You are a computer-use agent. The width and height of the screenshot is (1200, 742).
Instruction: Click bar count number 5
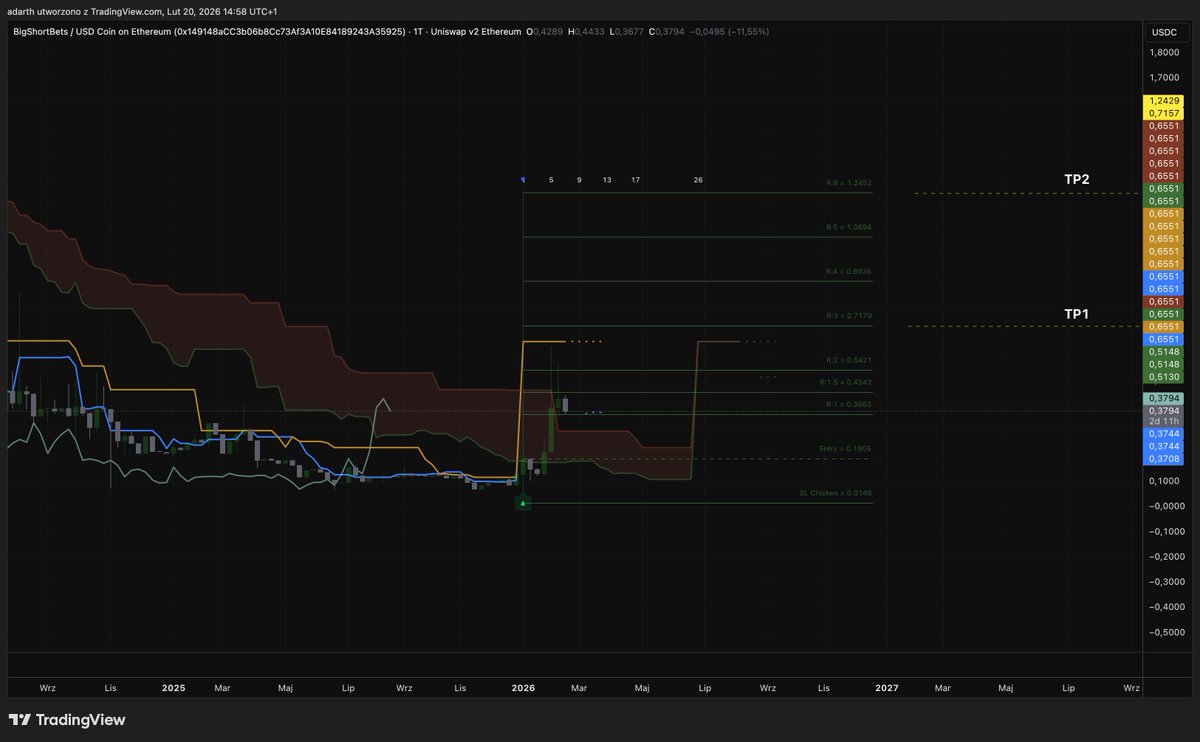point(551,180)
